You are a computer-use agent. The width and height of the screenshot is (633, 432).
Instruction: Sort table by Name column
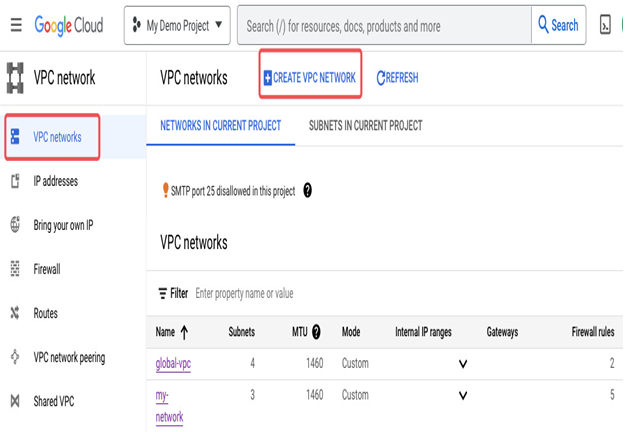click(x=172, y=332)
